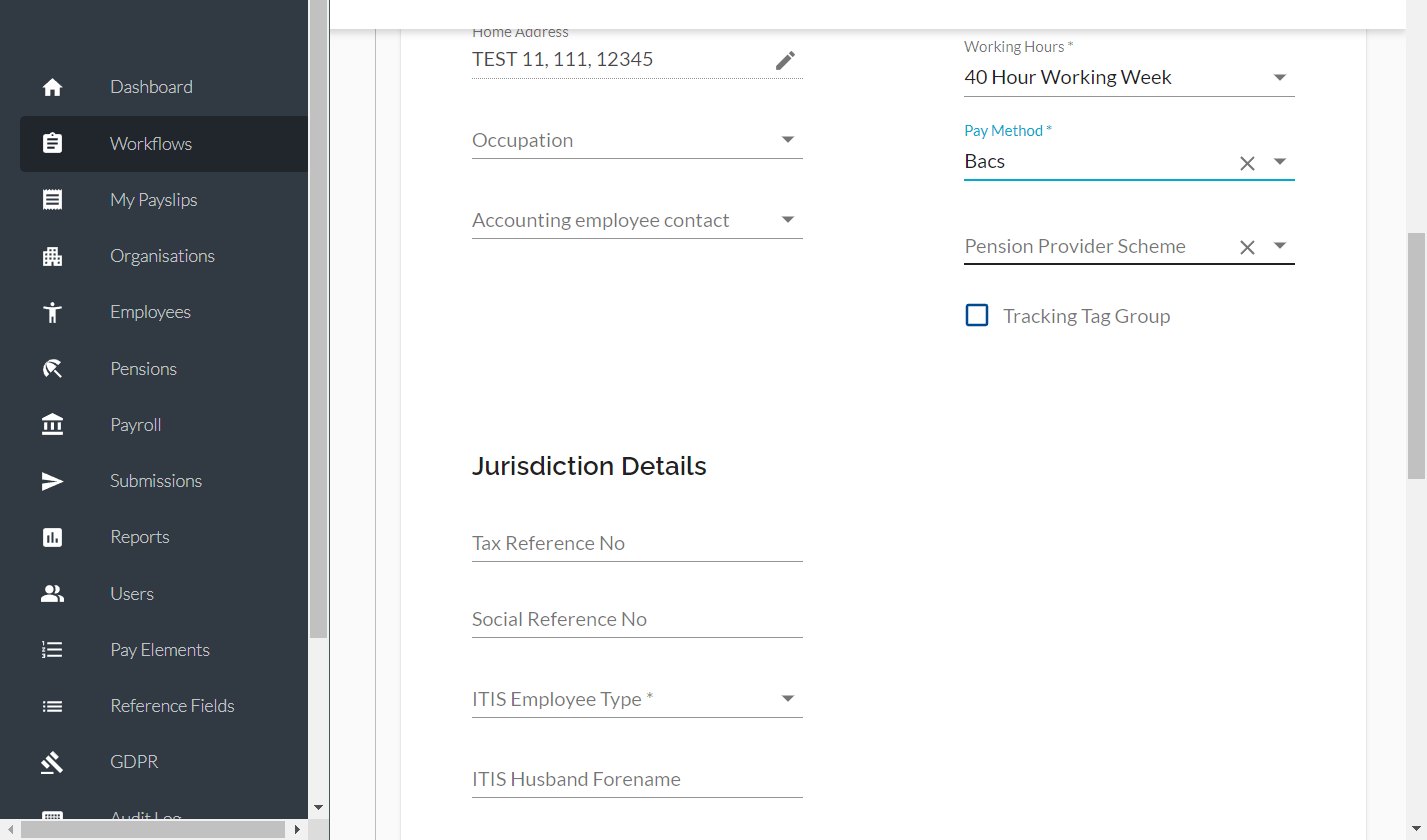Click the Pay Elements list icon
Image resolution: width=1427 pixels, height=840 pixels.
pyautogui.click(x=53, y=650)
